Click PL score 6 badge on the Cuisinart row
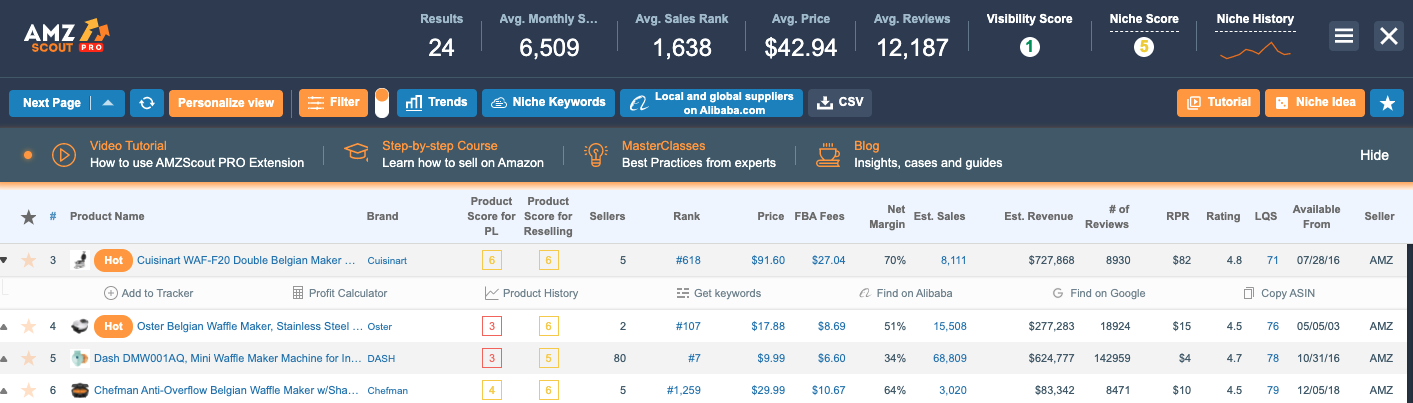 pyautogui.click(x=491, y=260)
